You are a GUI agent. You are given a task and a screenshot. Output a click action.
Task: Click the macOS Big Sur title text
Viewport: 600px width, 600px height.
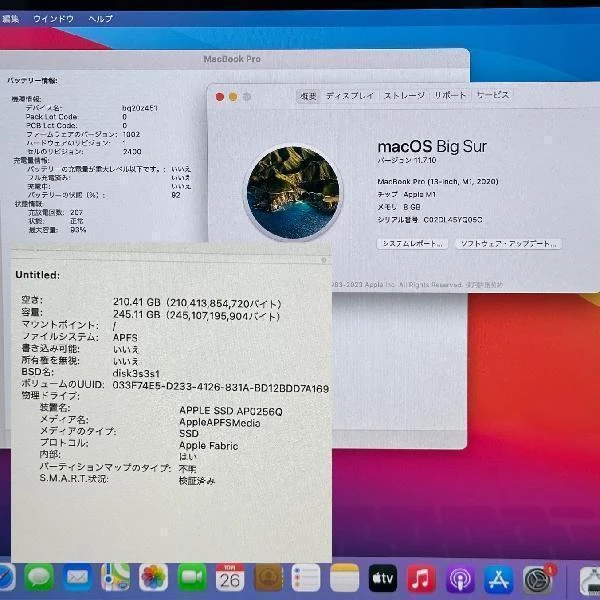click(432, 147)
